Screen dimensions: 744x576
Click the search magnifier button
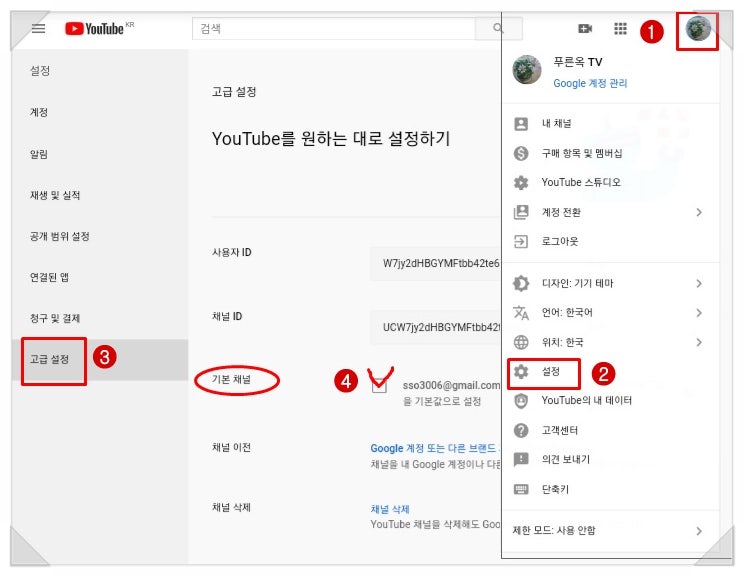(x=498, y=28)
